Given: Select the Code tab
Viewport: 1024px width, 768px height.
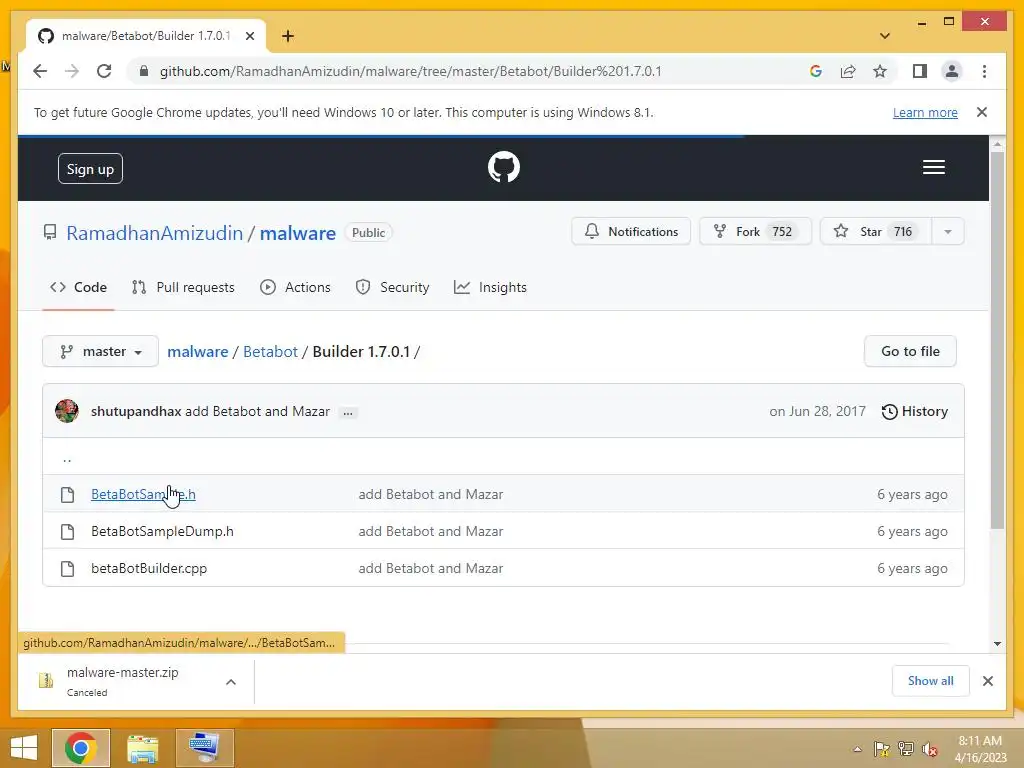Looking at the screenshot, I should coord(78,287).
